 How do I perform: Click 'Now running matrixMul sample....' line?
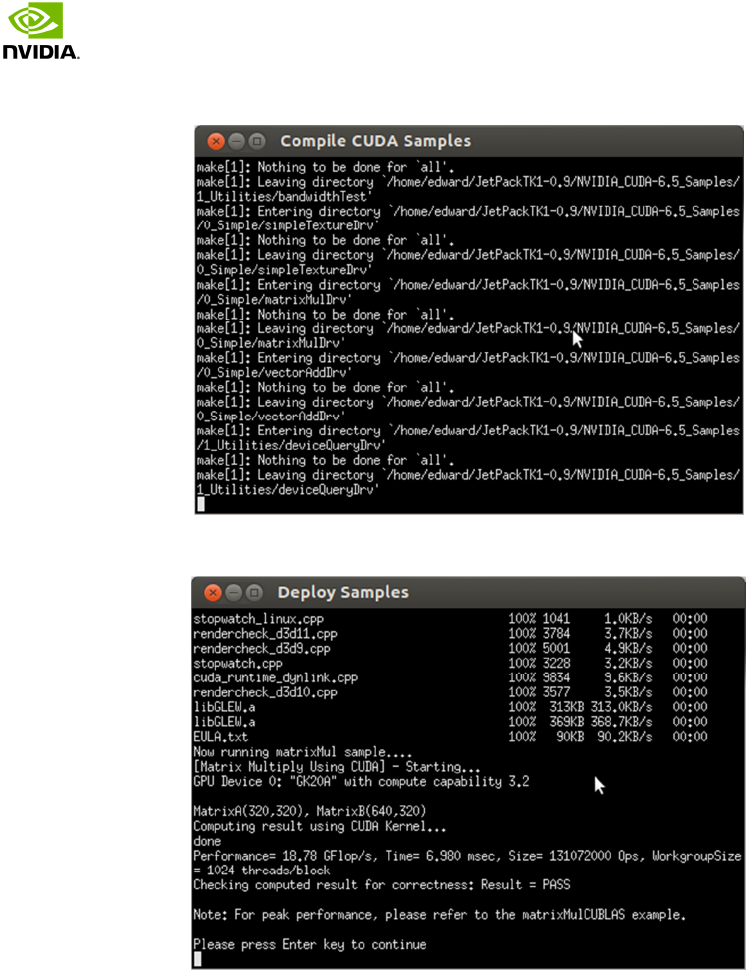[302, 752]
